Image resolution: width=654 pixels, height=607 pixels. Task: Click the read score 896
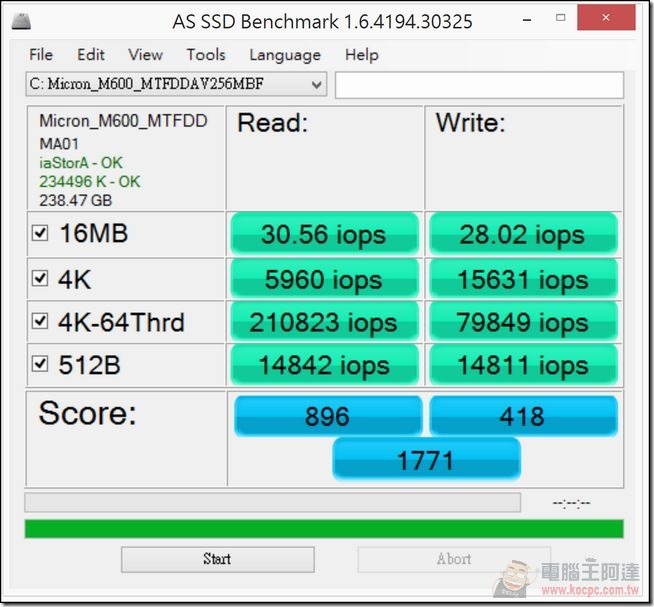(328, 416)
